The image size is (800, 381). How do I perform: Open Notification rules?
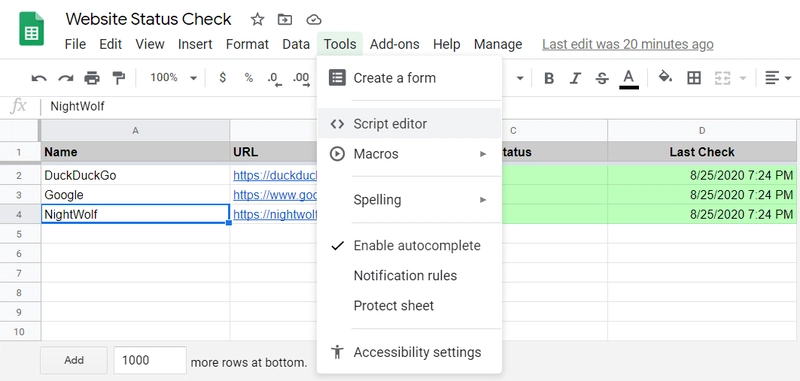pyautogui.click(x=409, y=275)
